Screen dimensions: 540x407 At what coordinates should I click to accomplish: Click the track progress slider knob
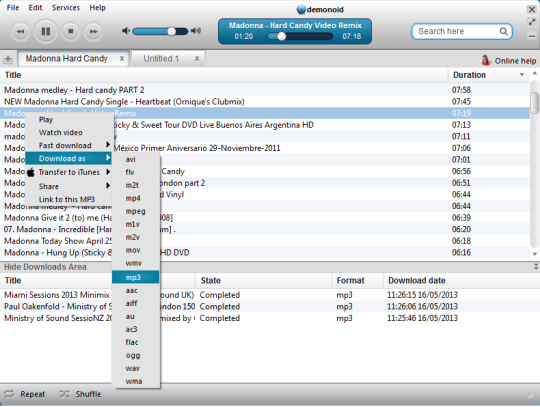[x=281, y=36]
